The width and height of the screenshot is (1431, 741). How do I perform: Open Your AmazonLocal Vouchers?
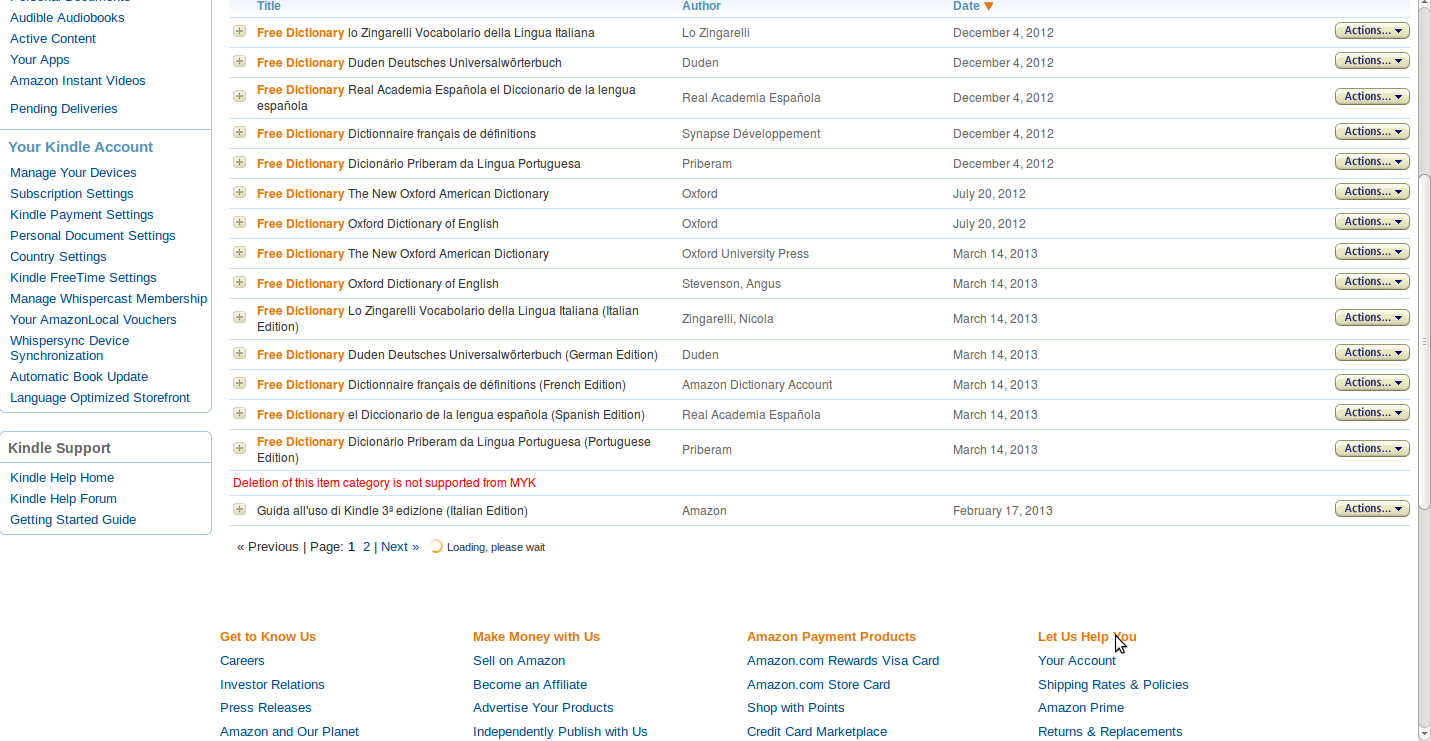[93, 320]
